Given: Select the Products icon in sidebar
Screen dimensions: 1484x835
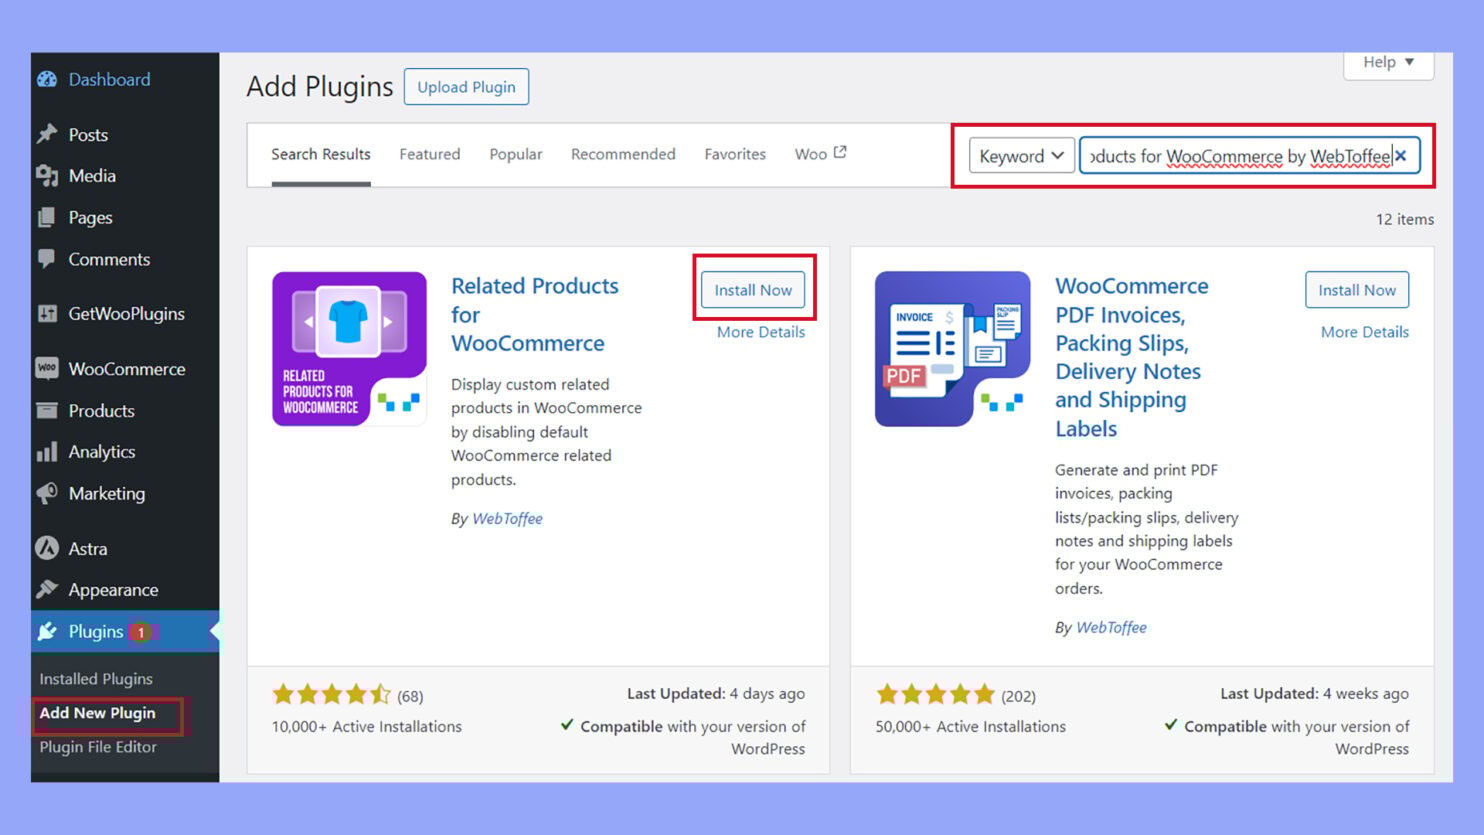Looking at the screenshot, I should 46,410.
